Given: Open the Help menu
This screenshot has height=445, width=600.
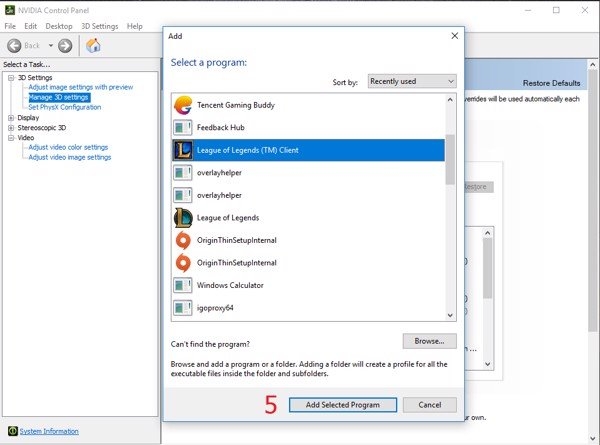Looking at the screenshot, I should tap(135, 26).
